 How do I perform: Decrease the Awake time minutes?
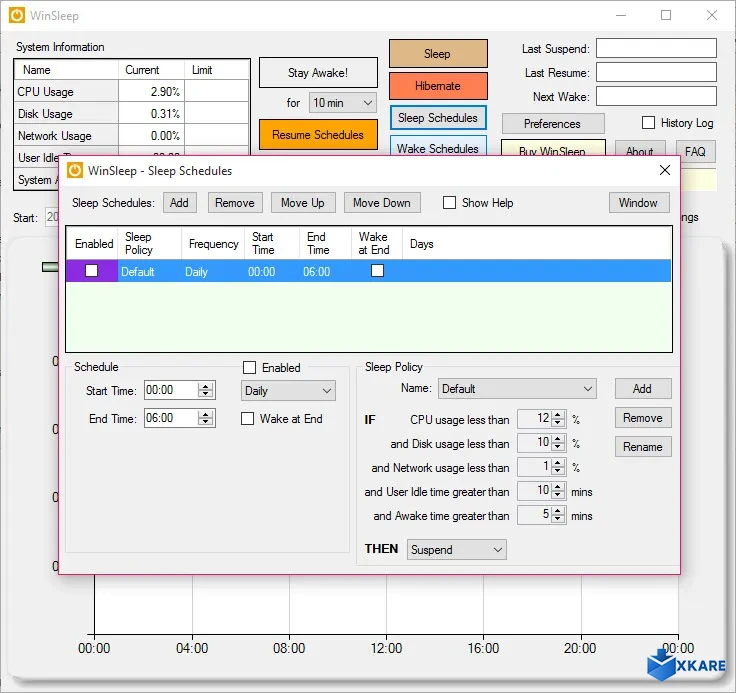click(x=558, y=519)
